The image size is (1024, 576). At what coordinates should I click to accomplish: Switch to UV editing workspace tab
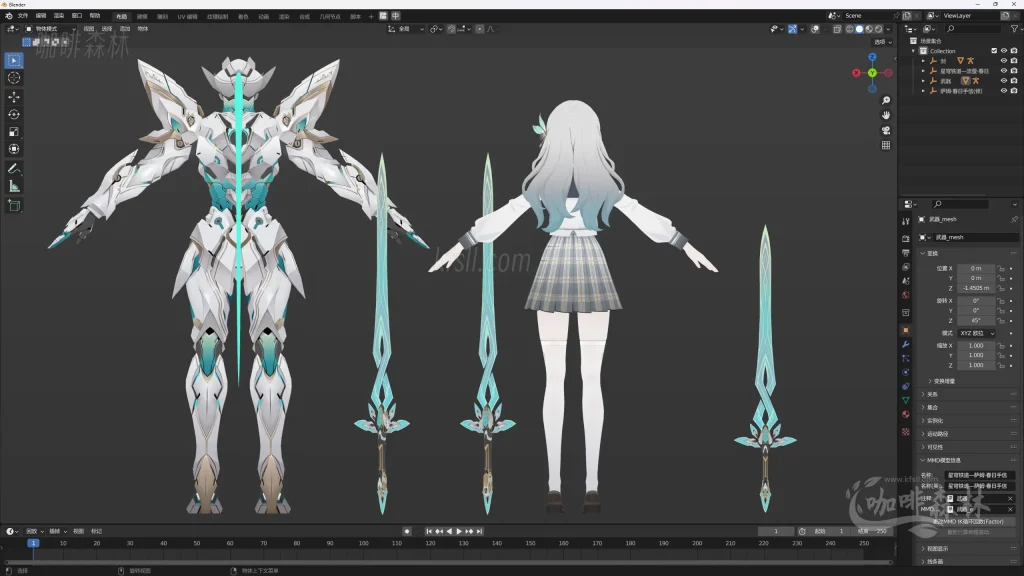coord(187,16)
